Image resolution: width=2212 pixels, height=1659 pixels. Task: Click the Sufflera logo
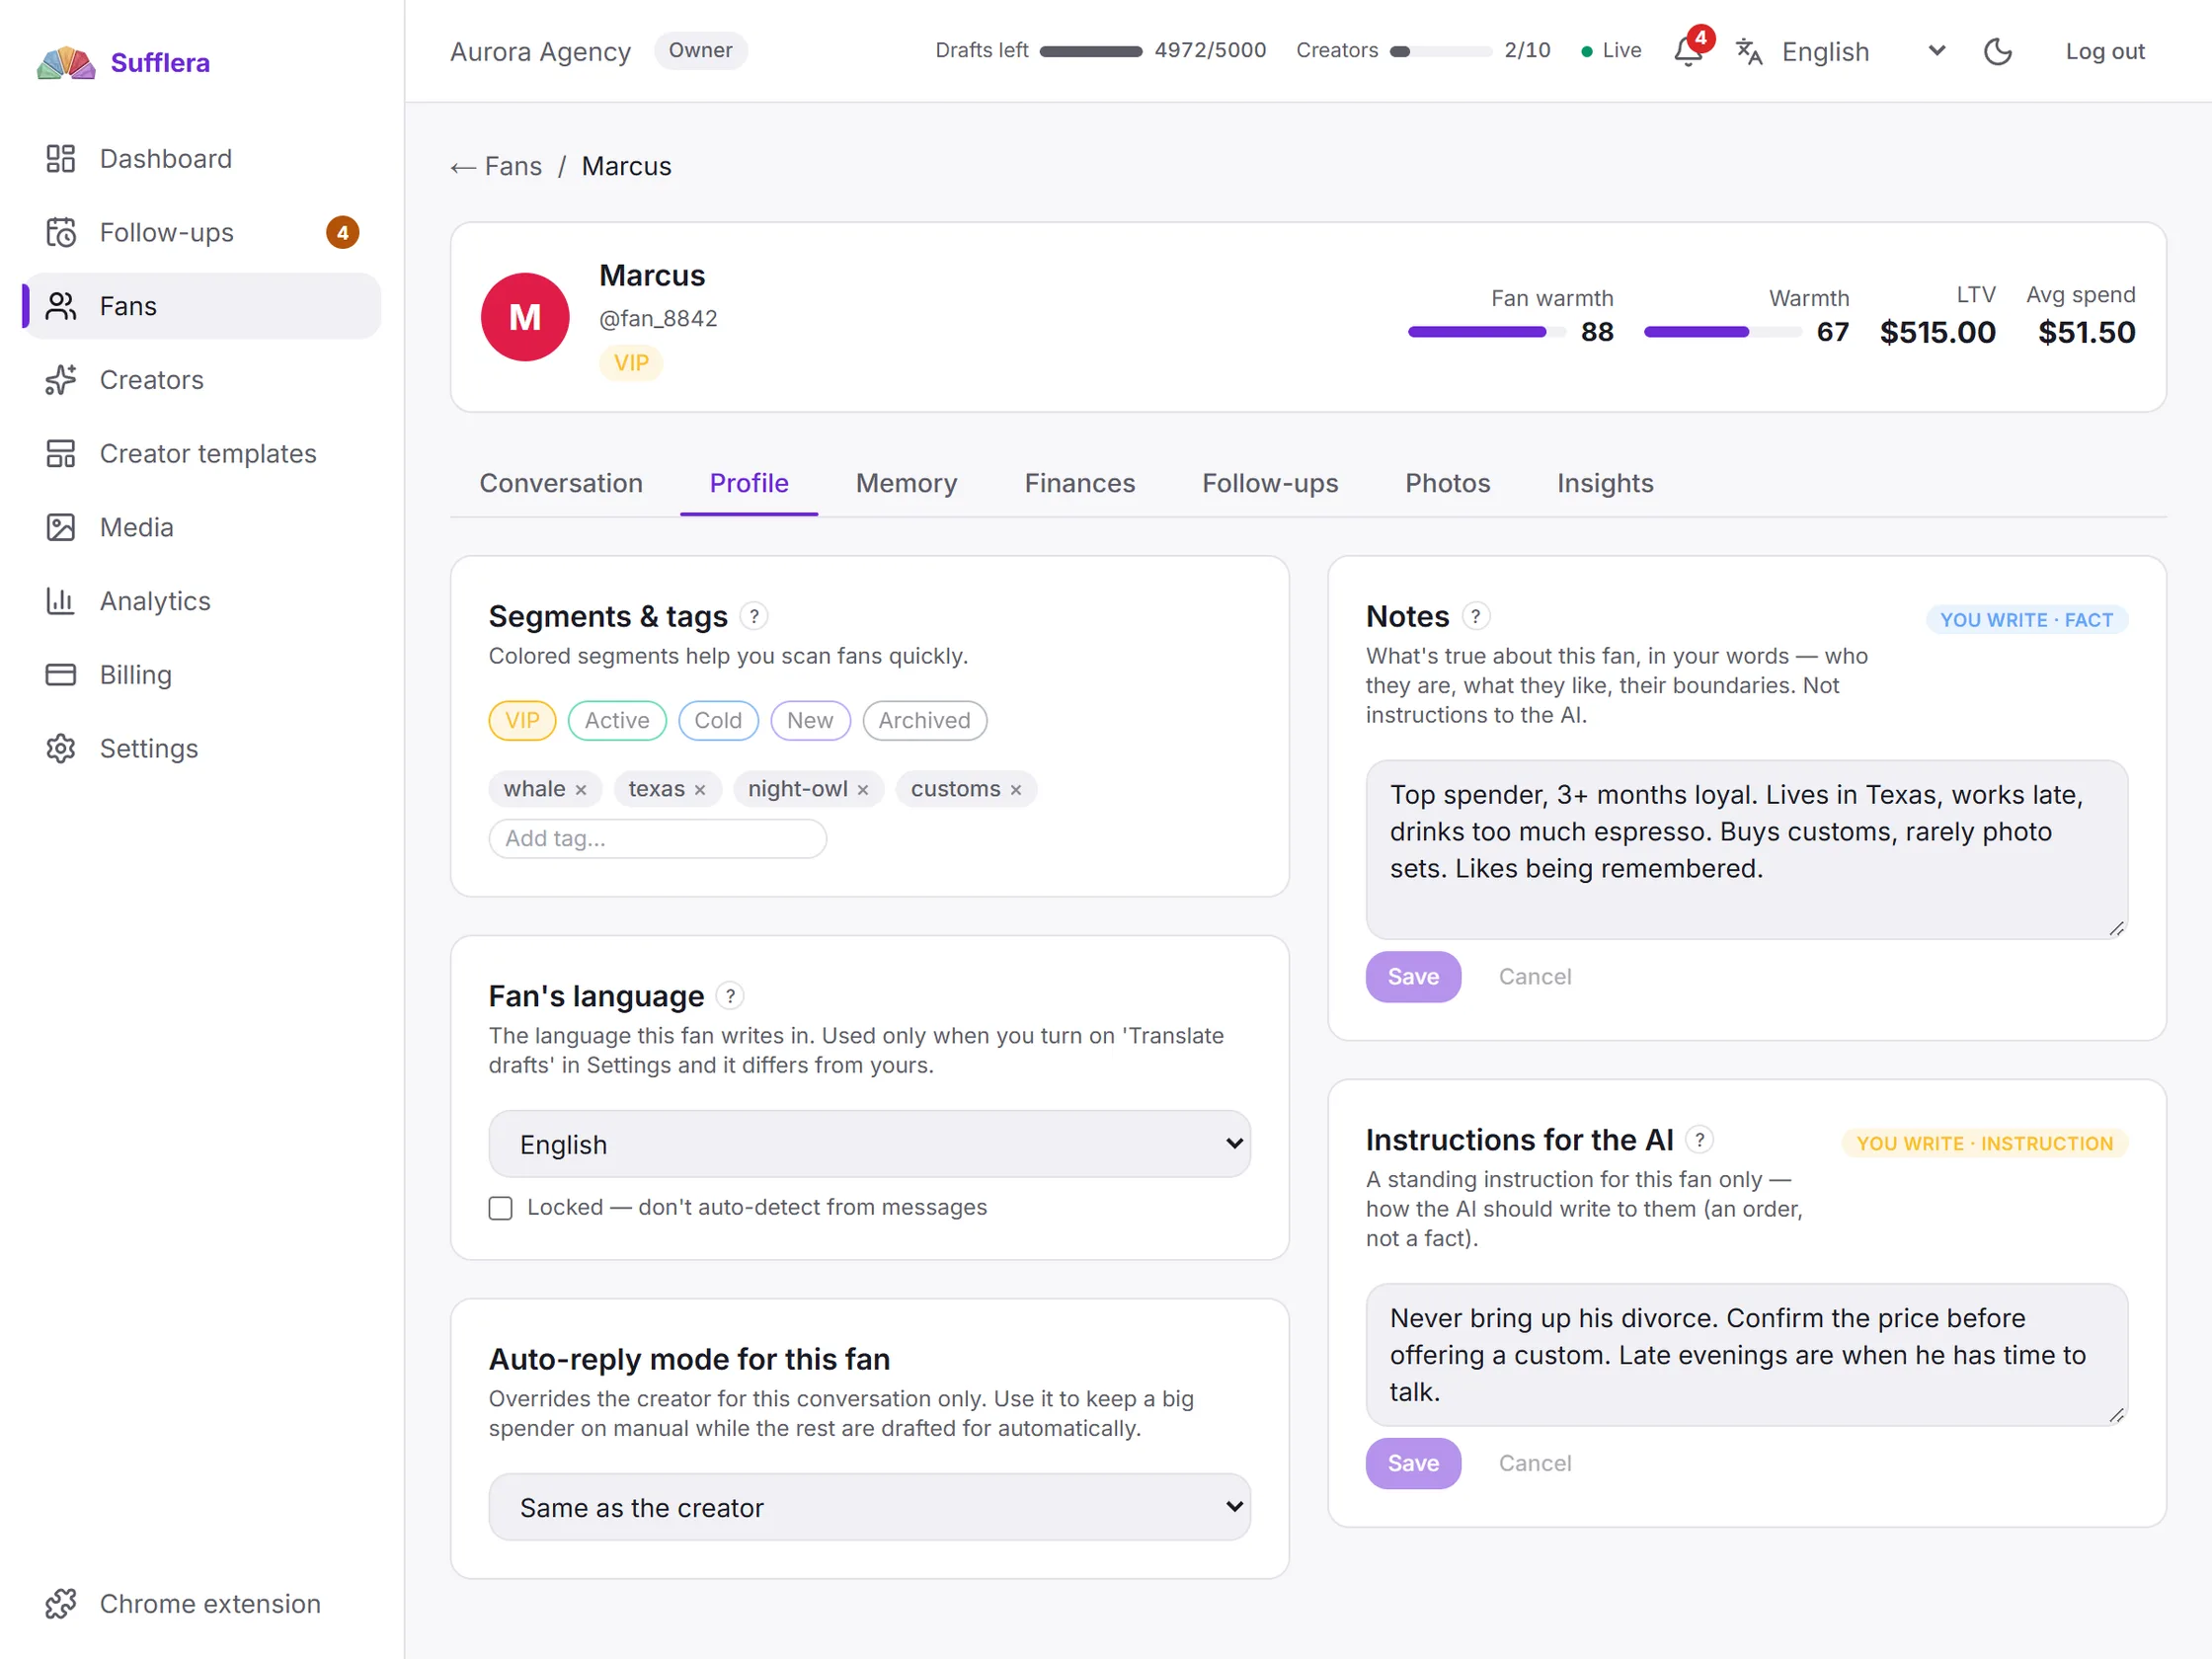coord(124,62)
